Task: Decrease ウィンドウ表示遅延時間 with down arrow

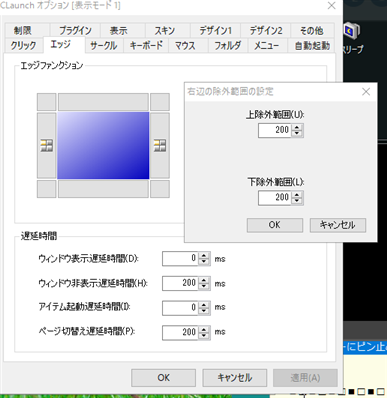Action: (x=204, y=262)
